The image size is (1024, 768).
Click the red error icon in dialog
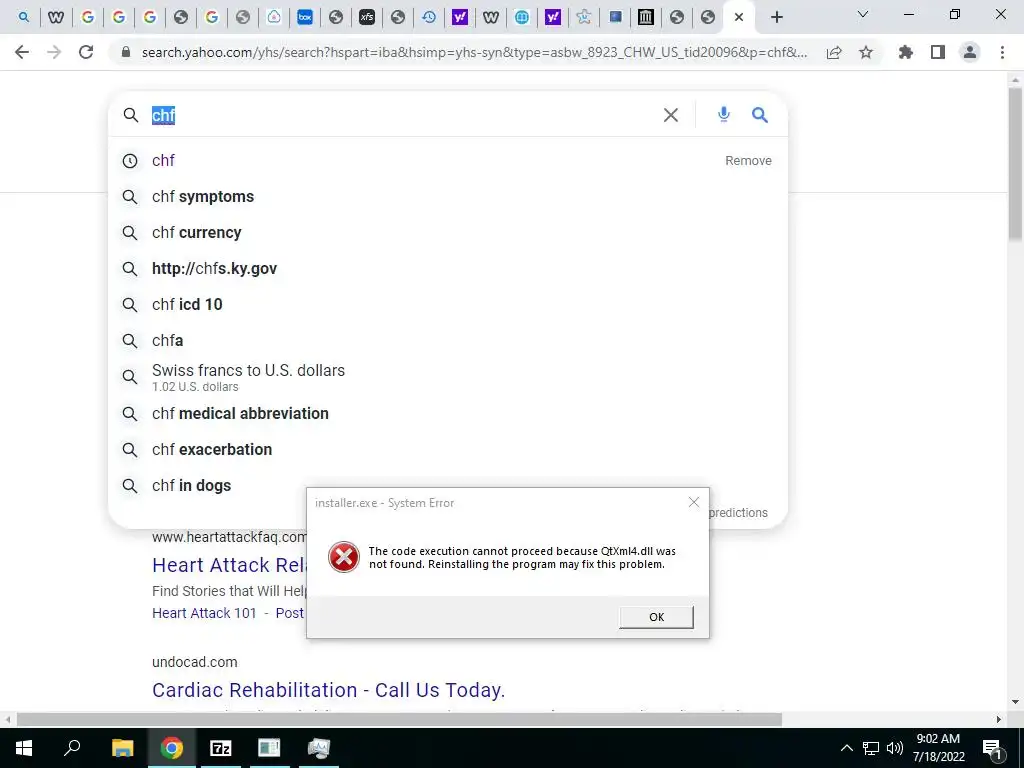[344, 557]
